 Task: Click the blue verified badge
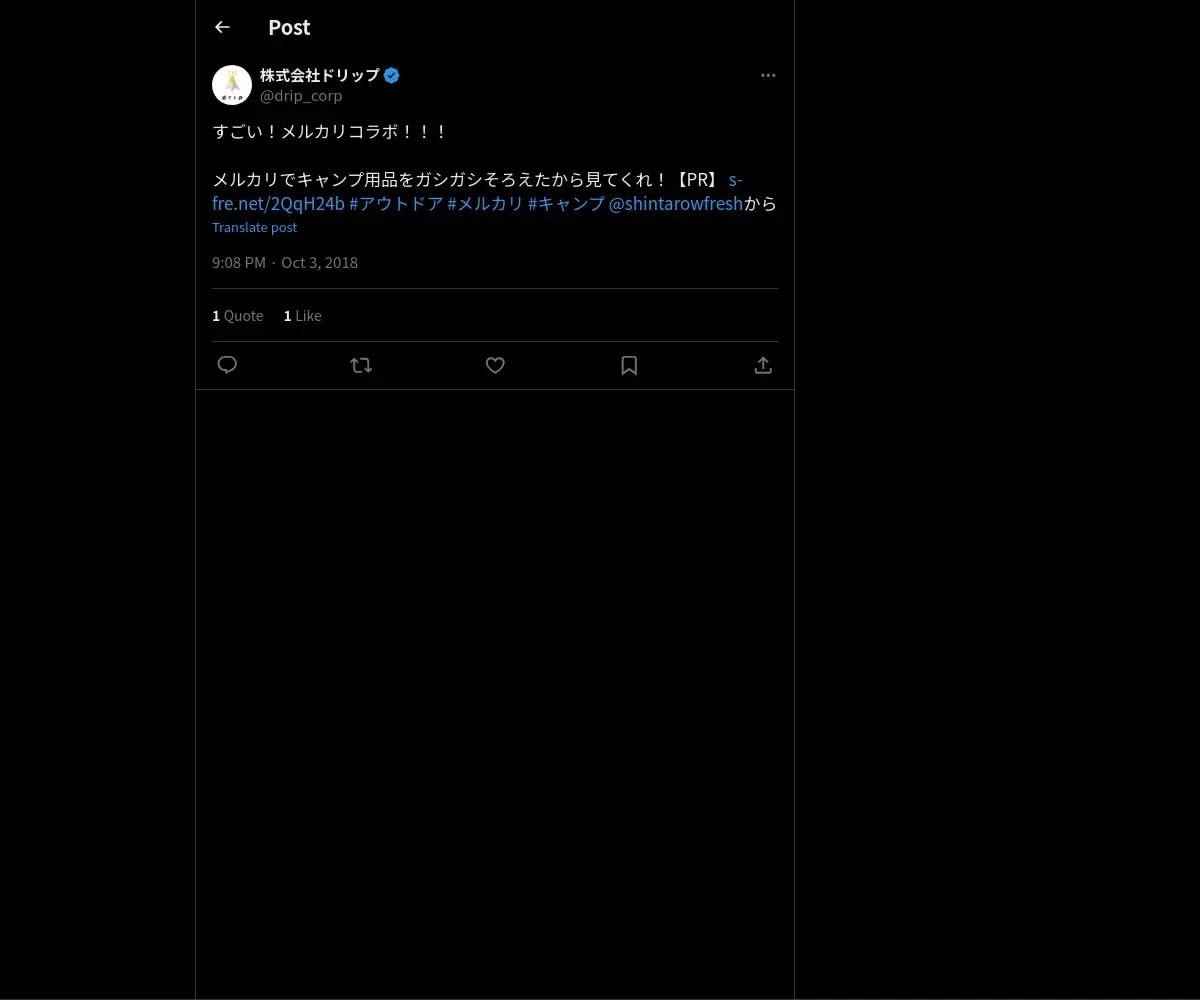[x=391, y=75]
